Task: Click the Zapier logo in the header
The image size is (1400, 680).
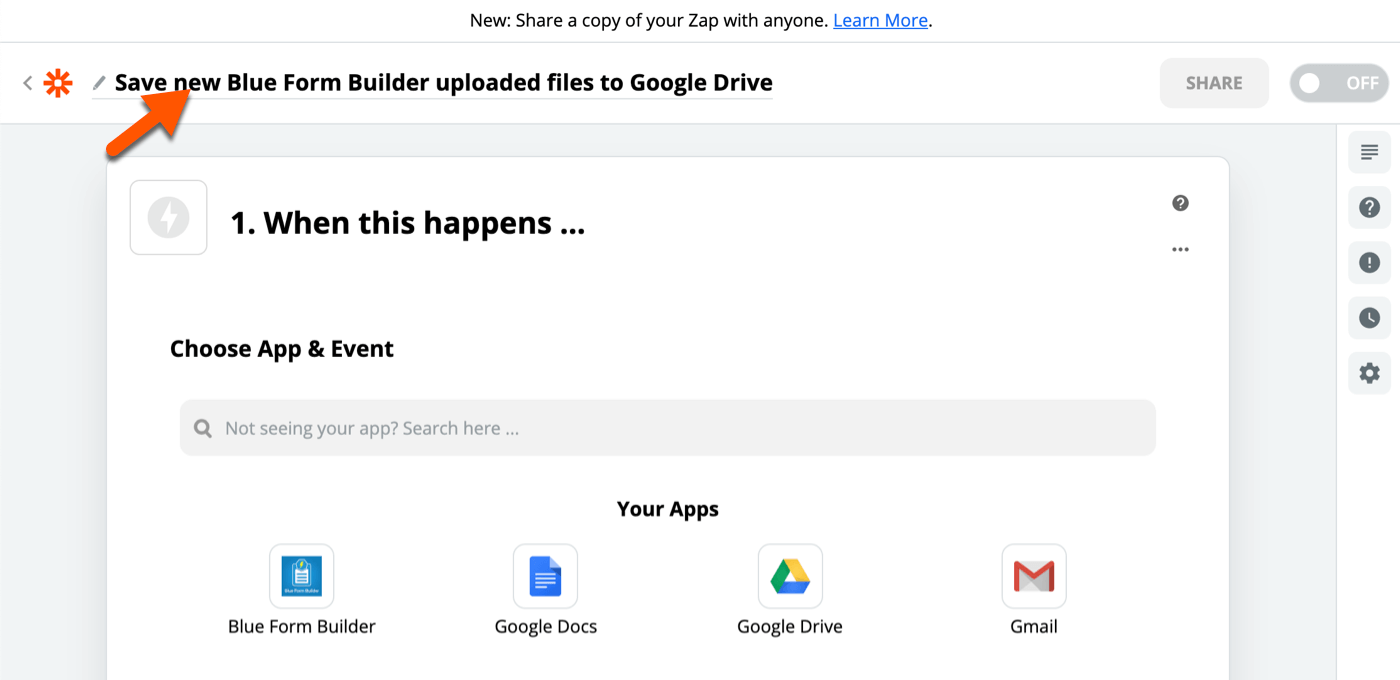Action: (x=58, y=83)
